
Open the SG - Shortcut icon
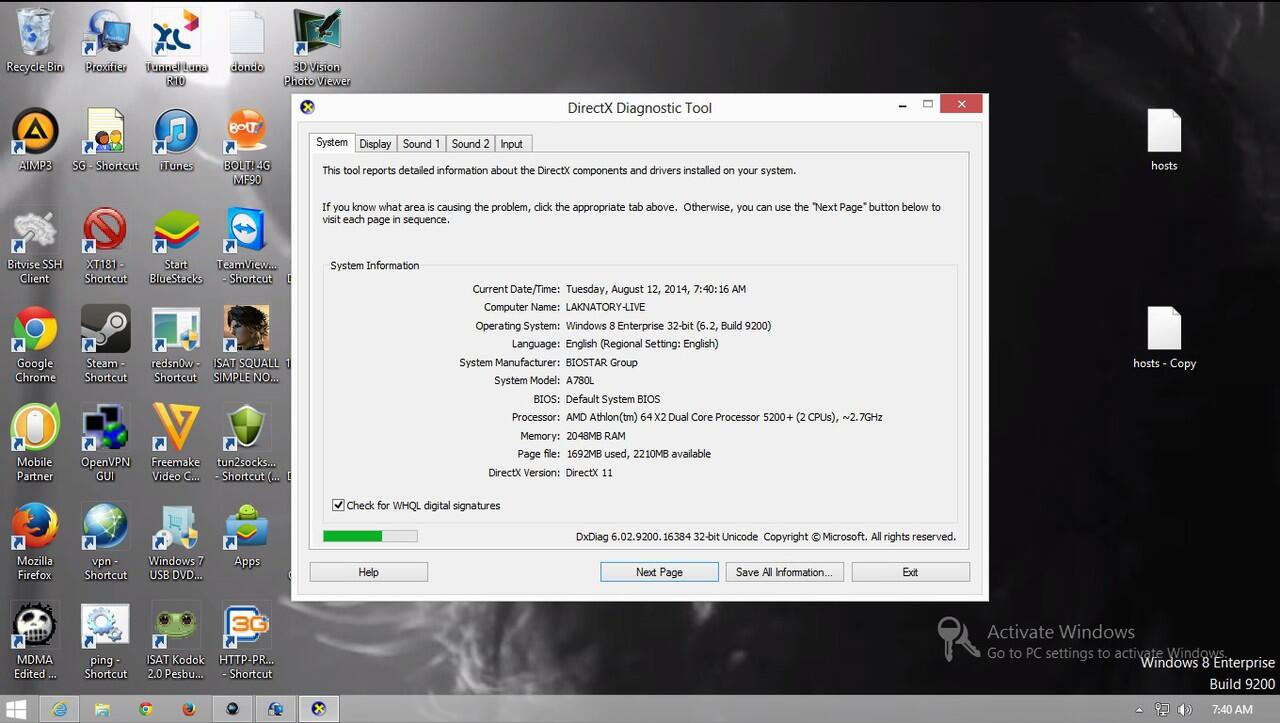coord(106,140)
